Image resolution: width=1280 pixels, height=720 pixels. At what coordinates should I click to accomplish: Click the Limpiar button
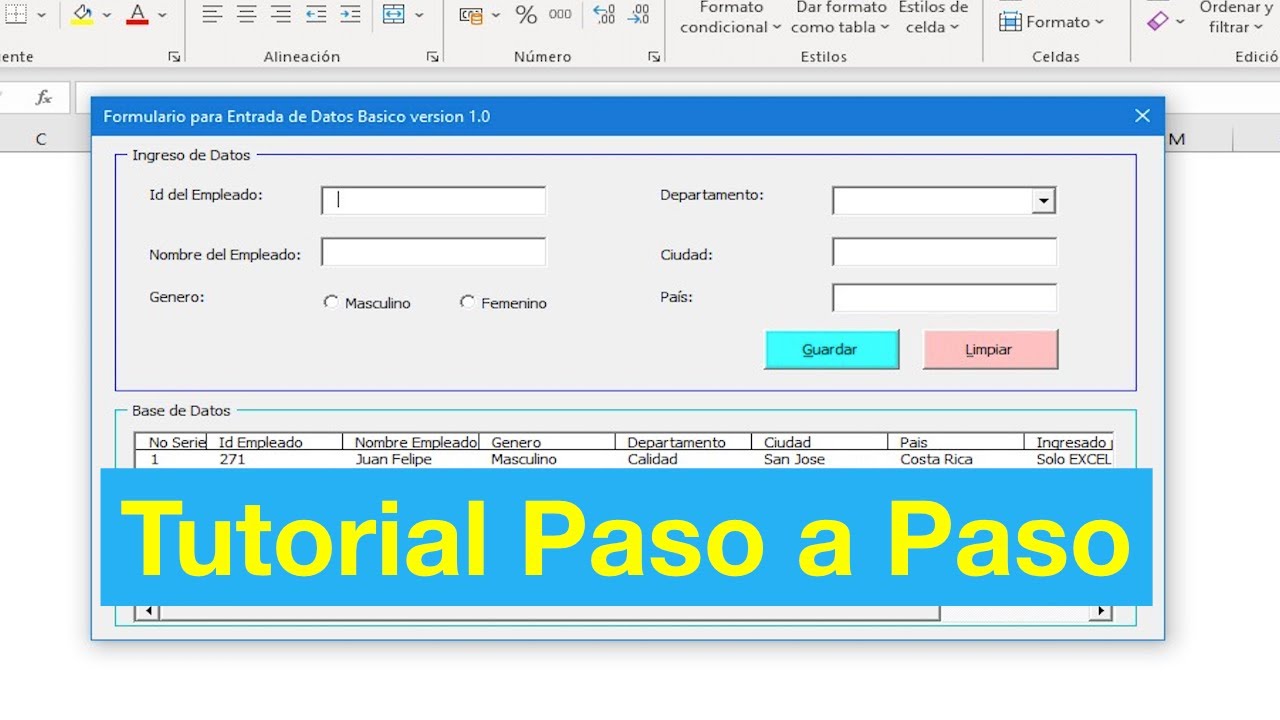click(990, 349)
